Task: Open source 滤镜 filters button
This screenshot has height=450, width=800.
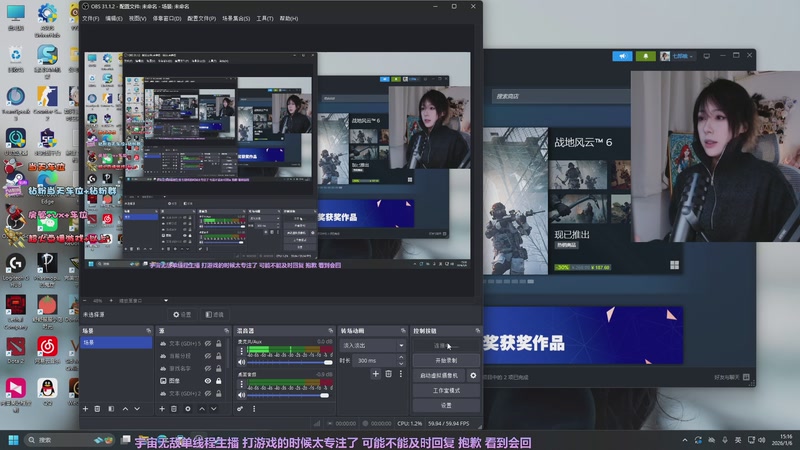Action: (214, 315)
